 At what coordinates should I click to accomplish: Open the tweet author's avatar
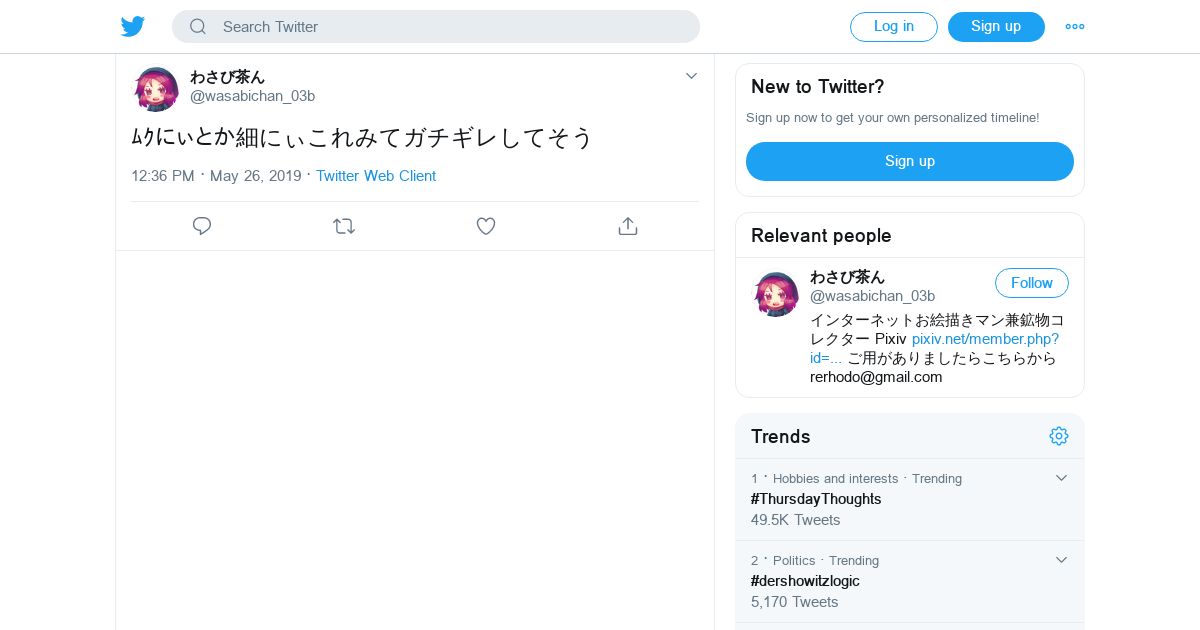point(156,89)
